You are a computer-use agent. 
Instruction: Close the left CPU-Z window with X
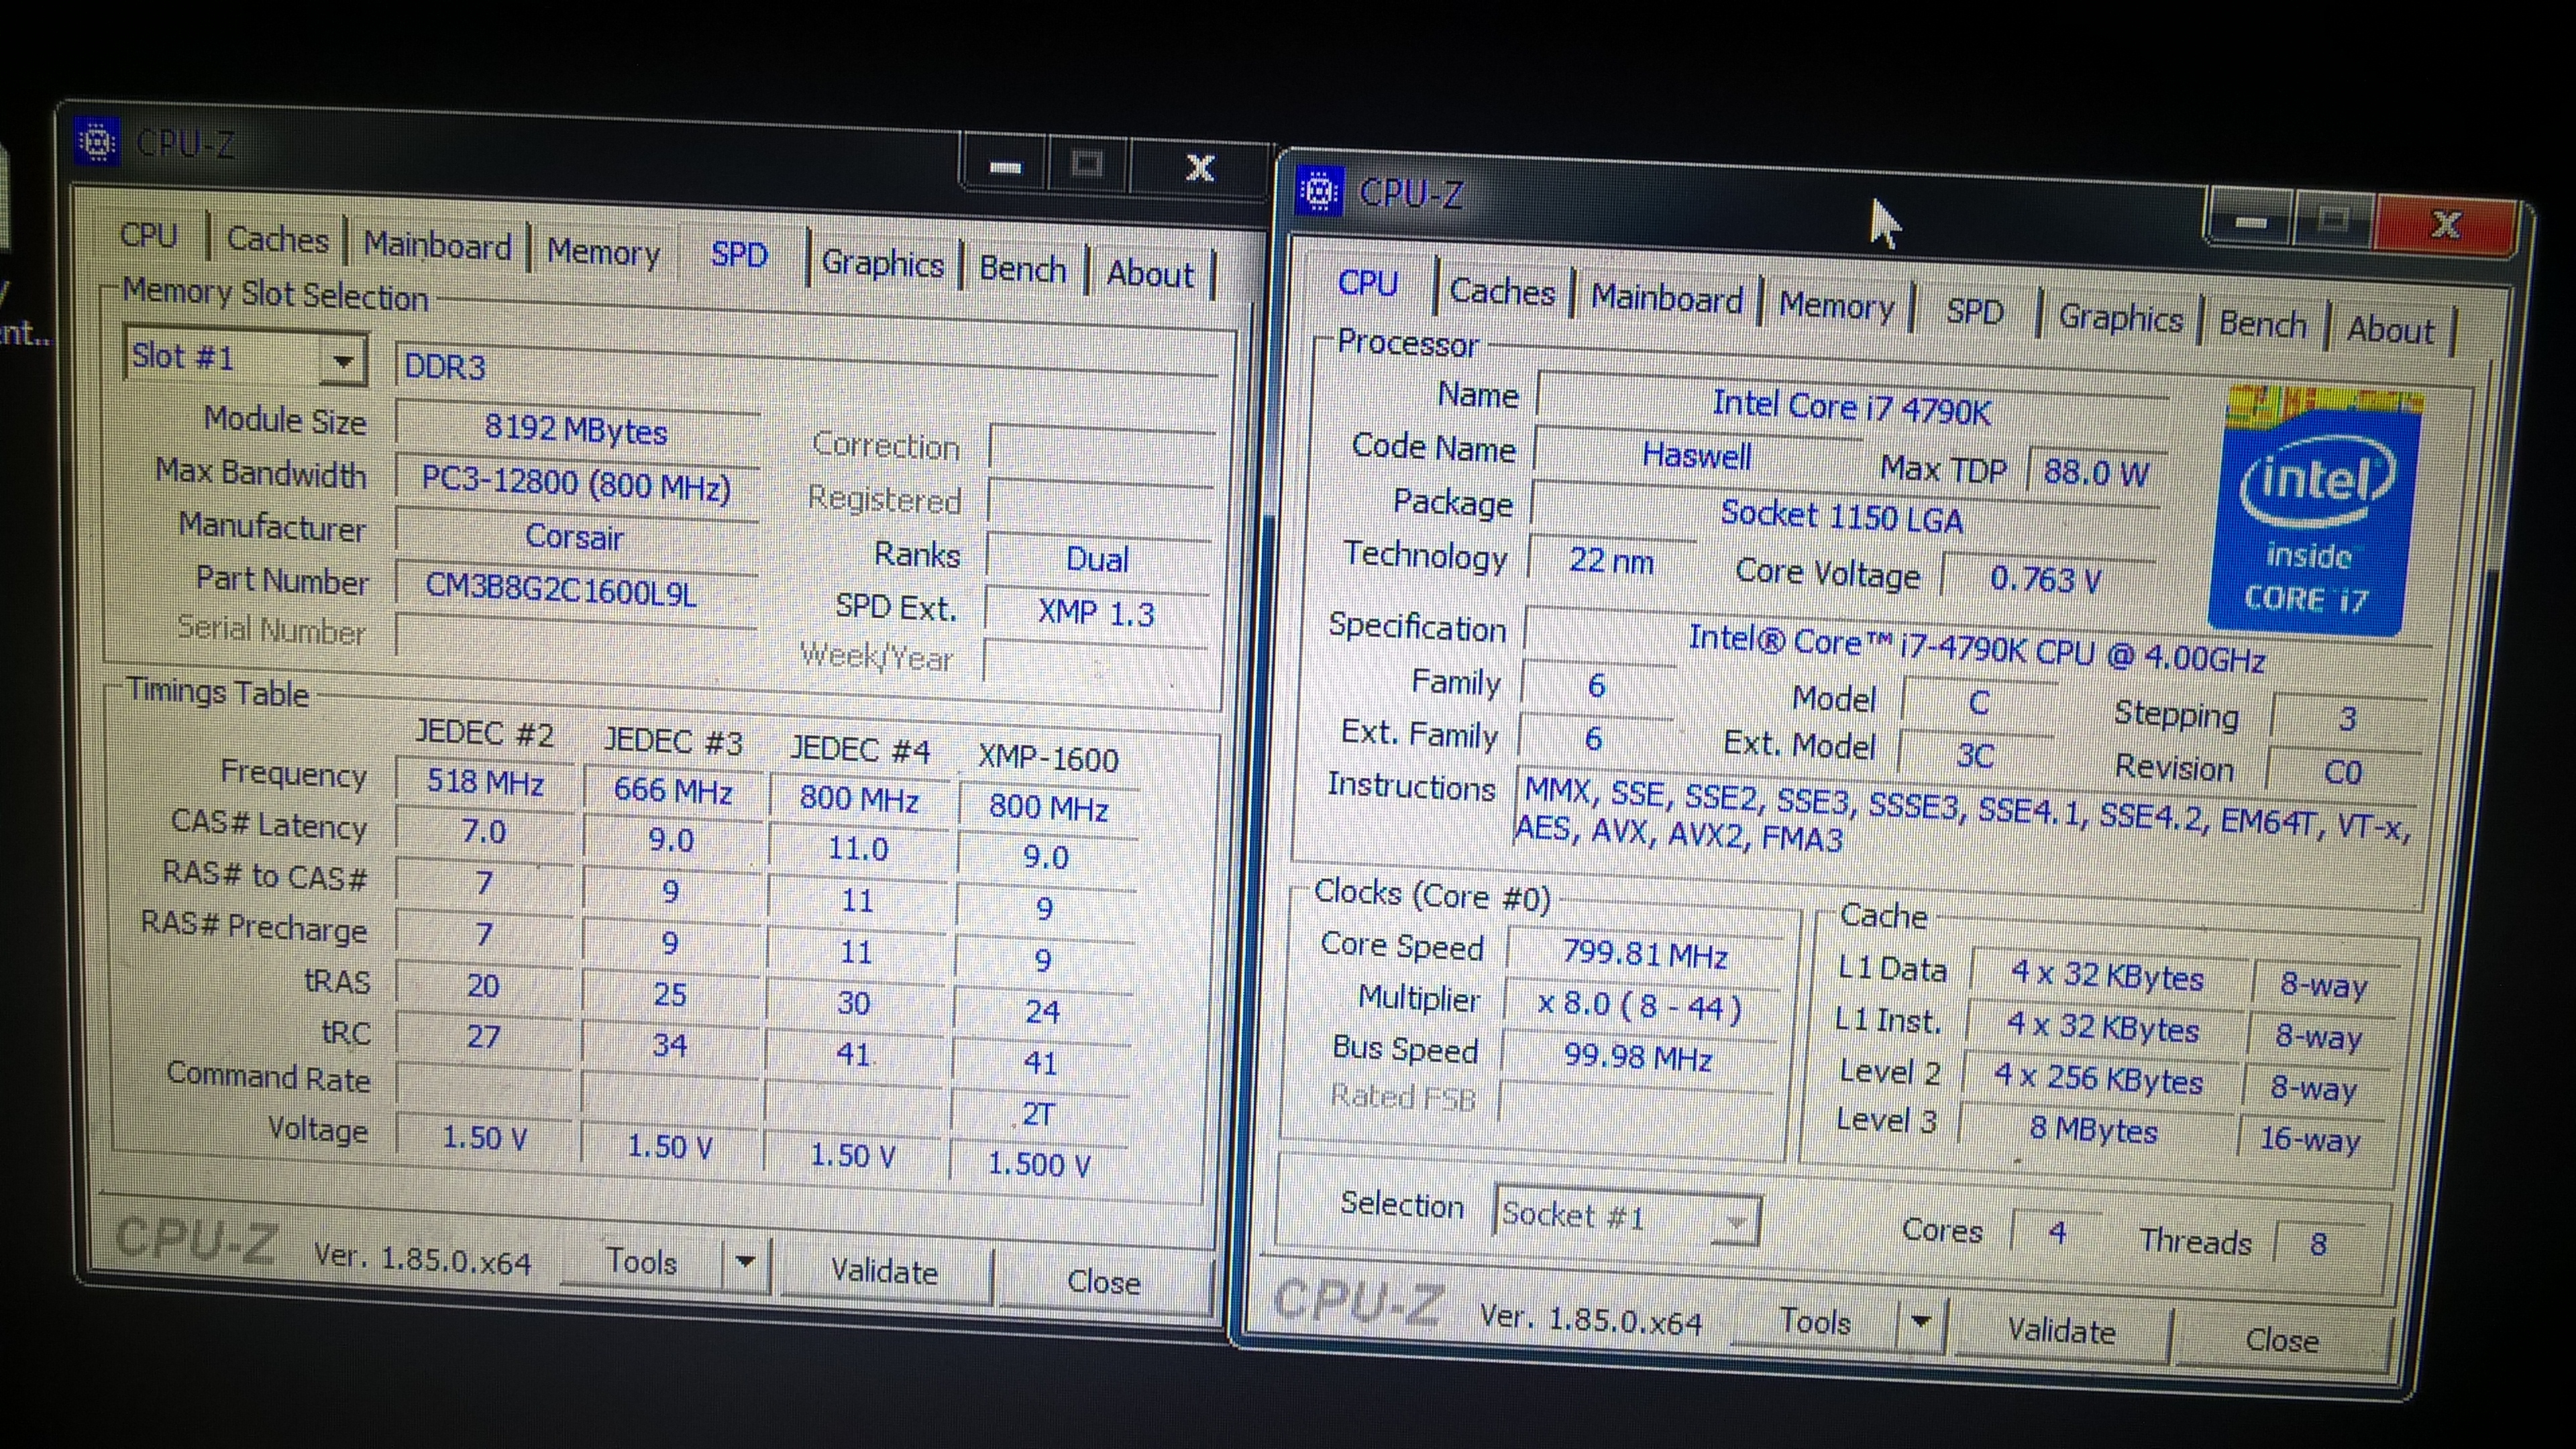(1200, 168)
